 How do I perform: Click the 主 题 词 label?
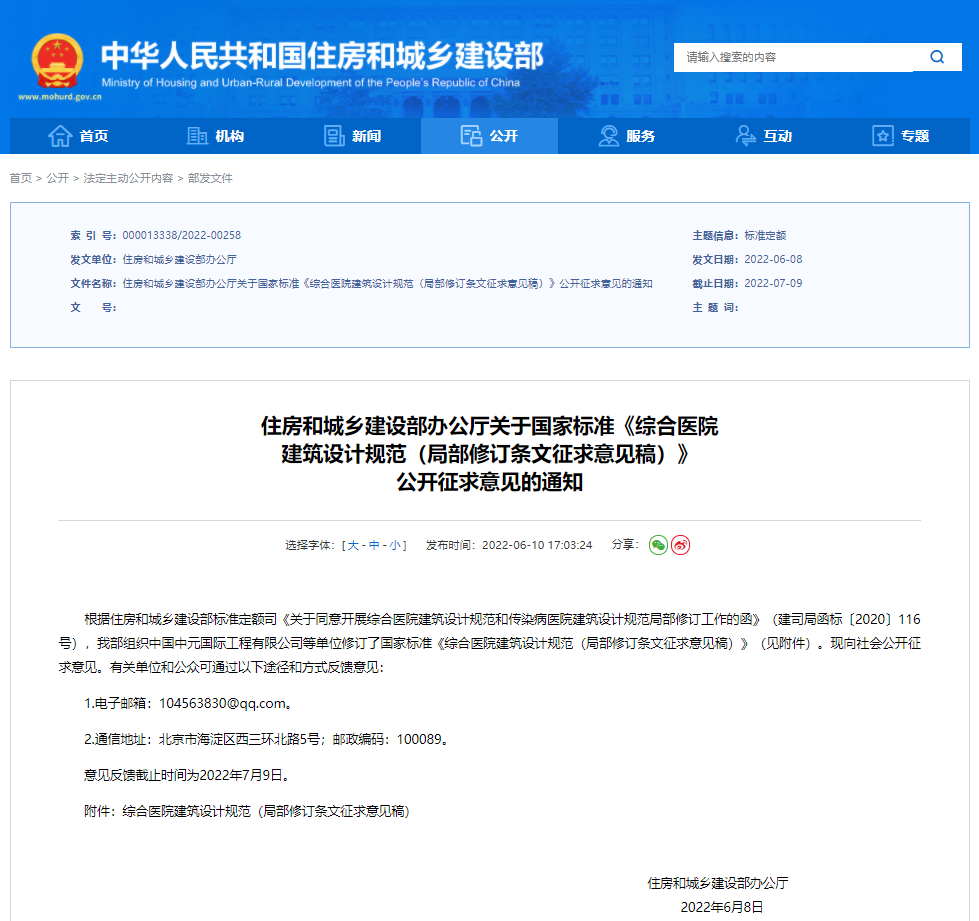716,307
